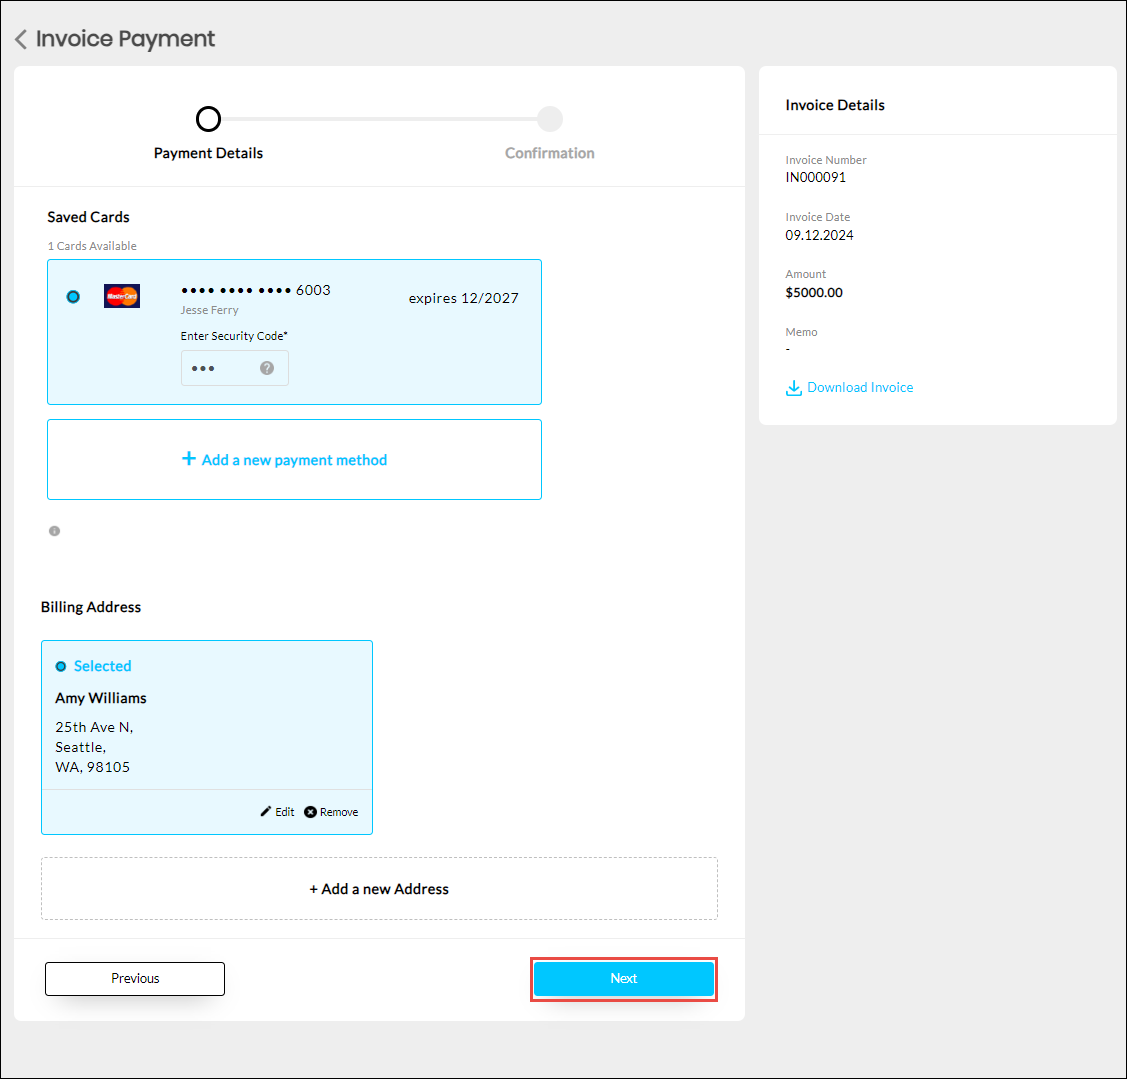Click Add a new payment method
Image resolution: width=1127 pixels, height=1079 pixels.
coord(294,460)
